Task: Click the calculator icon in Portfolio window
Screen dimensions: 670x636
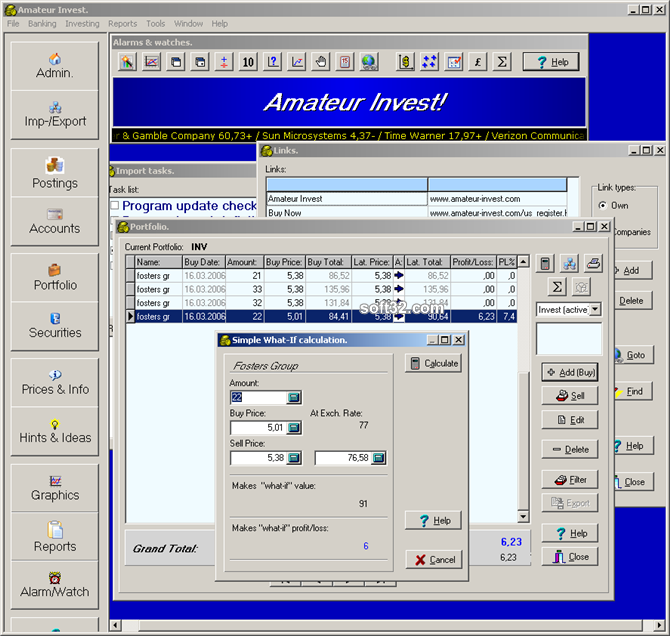Action: click(545, 264)
